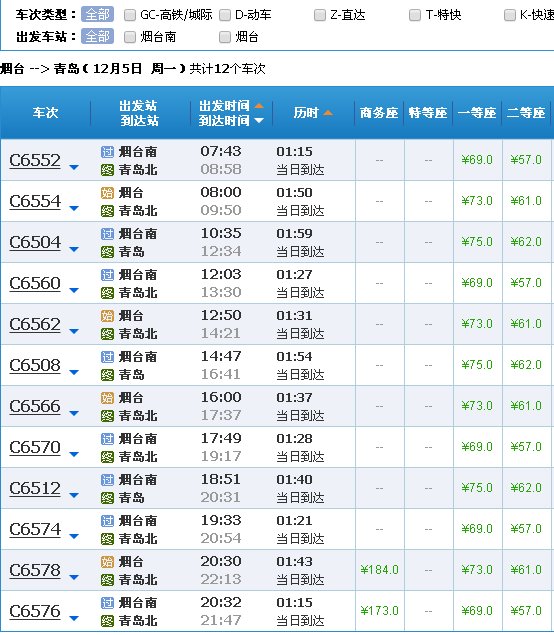The width and height of the screenshot is (554, 635).
Task: Check the GC-高铁/城际 train type box
Action: (130, 15)
